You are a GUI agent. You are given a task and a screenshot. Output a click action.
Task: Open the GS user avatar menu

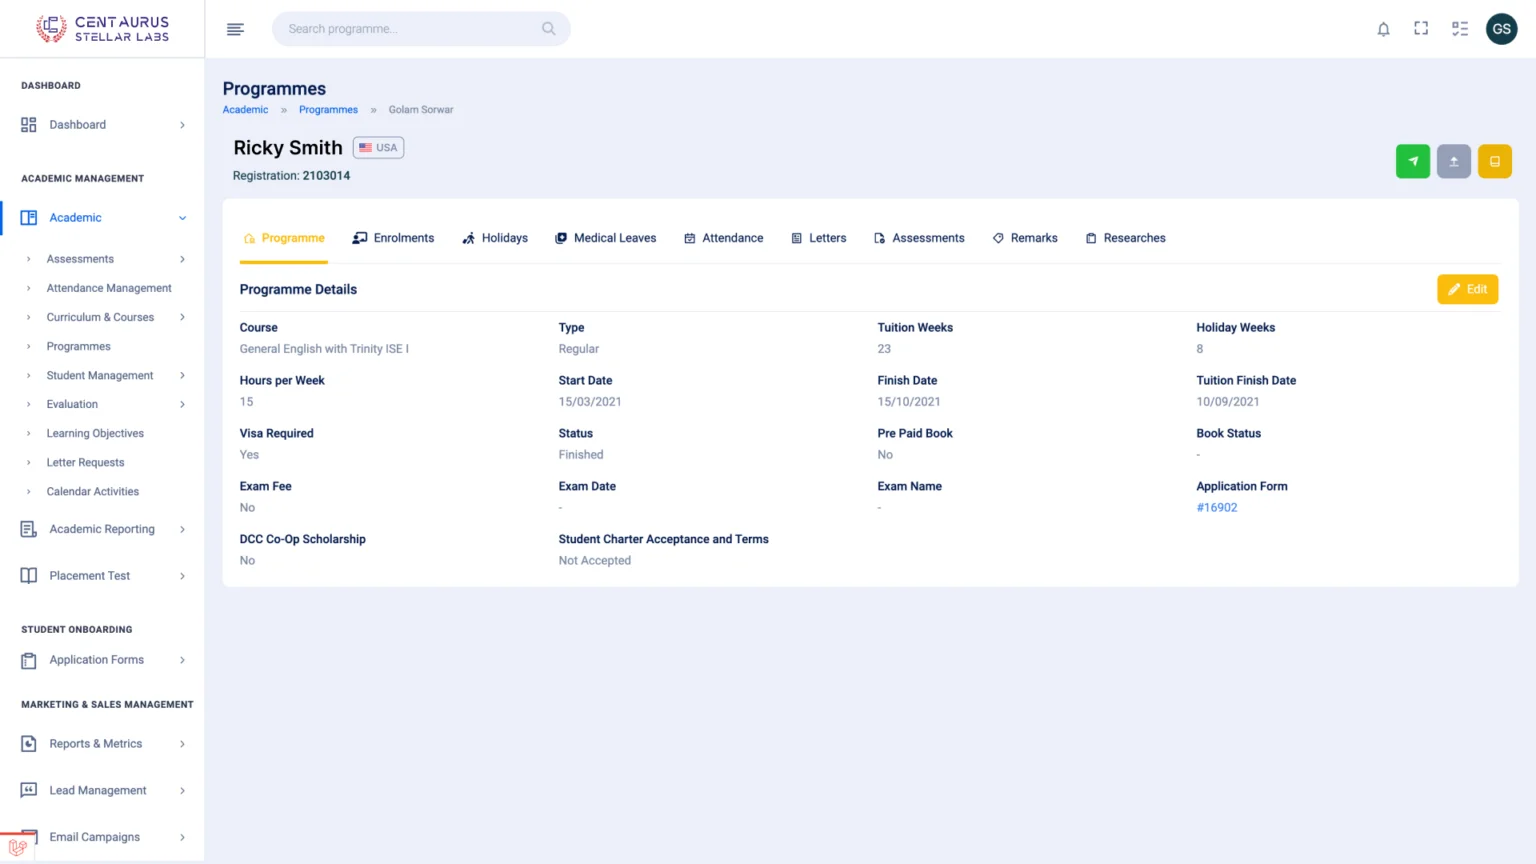point(1501,29)
